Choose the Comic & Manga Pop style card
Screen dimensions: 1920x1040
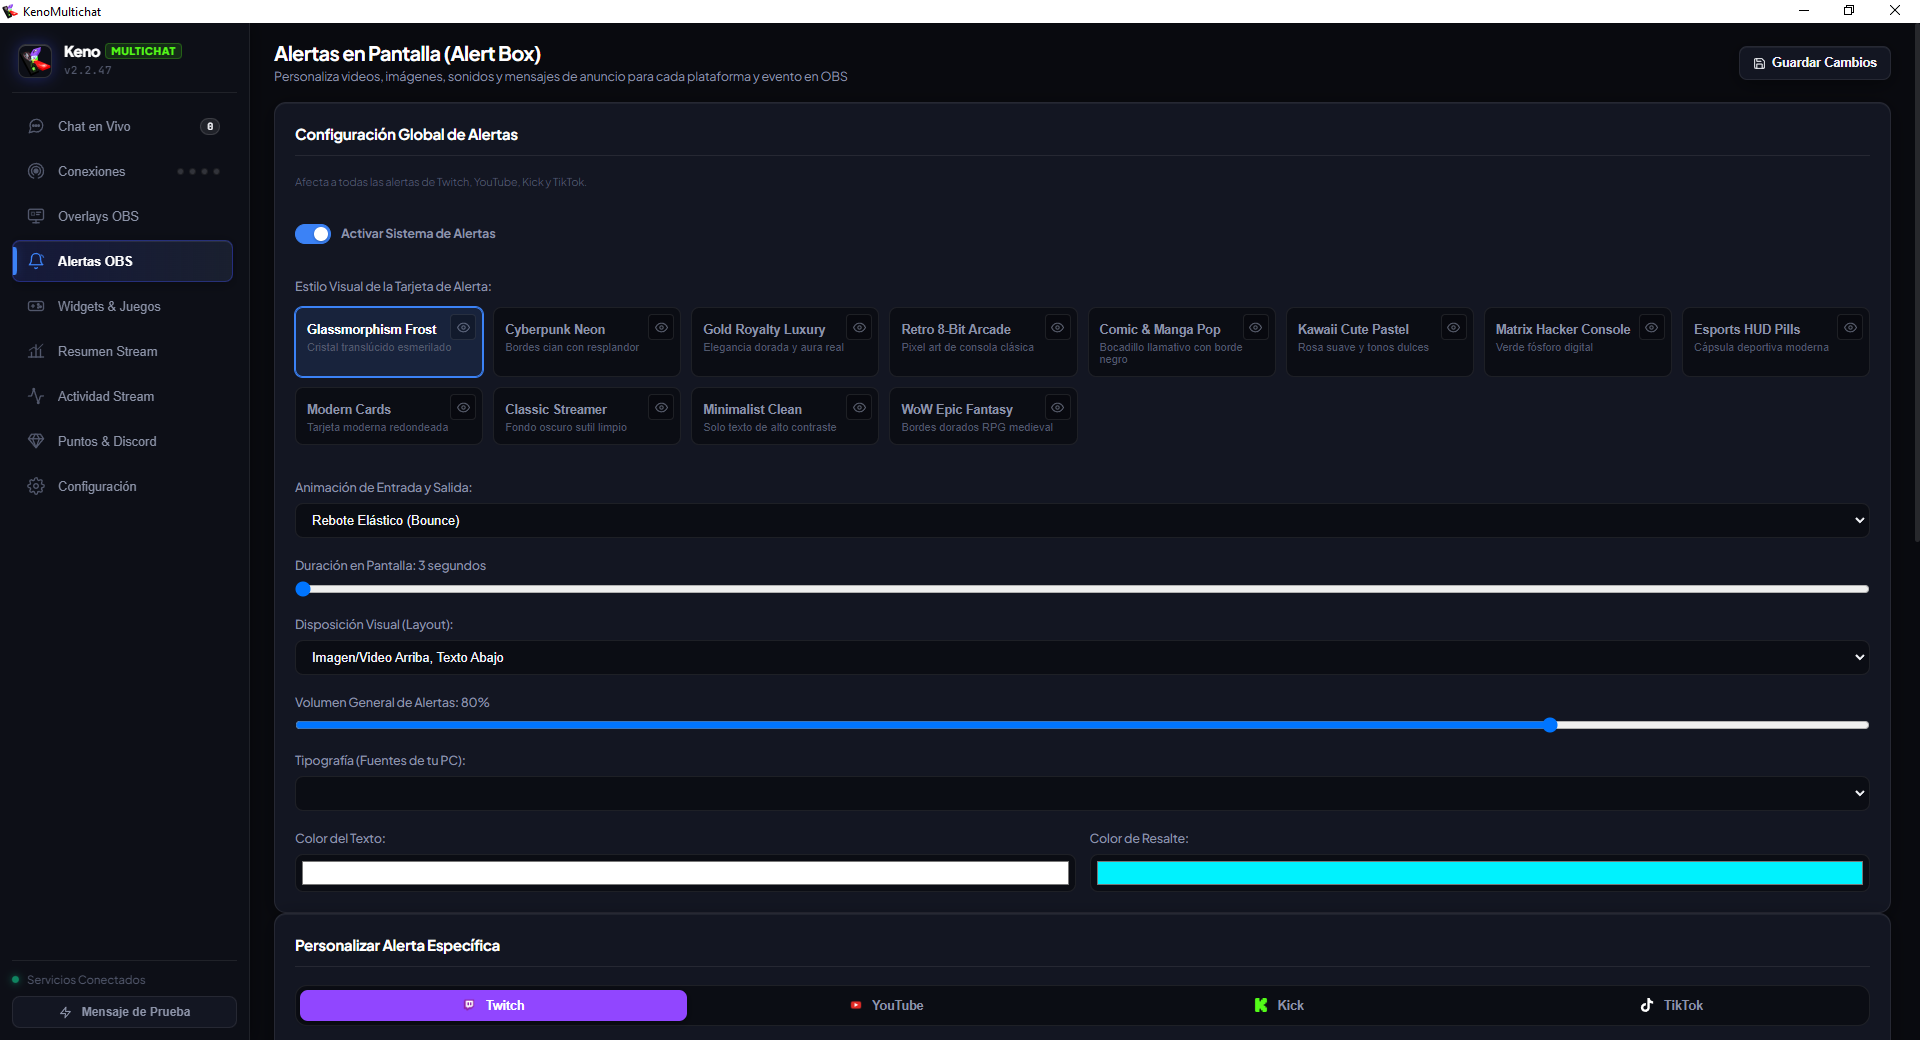tap(1181, 342)
